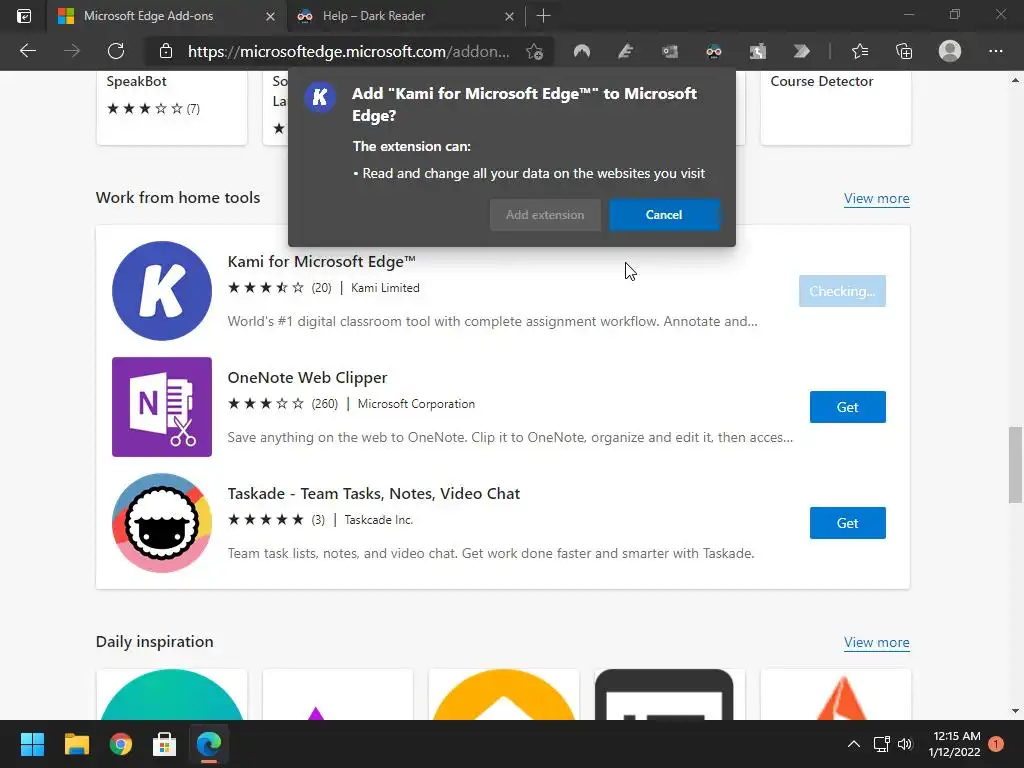Click the page scrollbar thumb

click(1015, 464)
